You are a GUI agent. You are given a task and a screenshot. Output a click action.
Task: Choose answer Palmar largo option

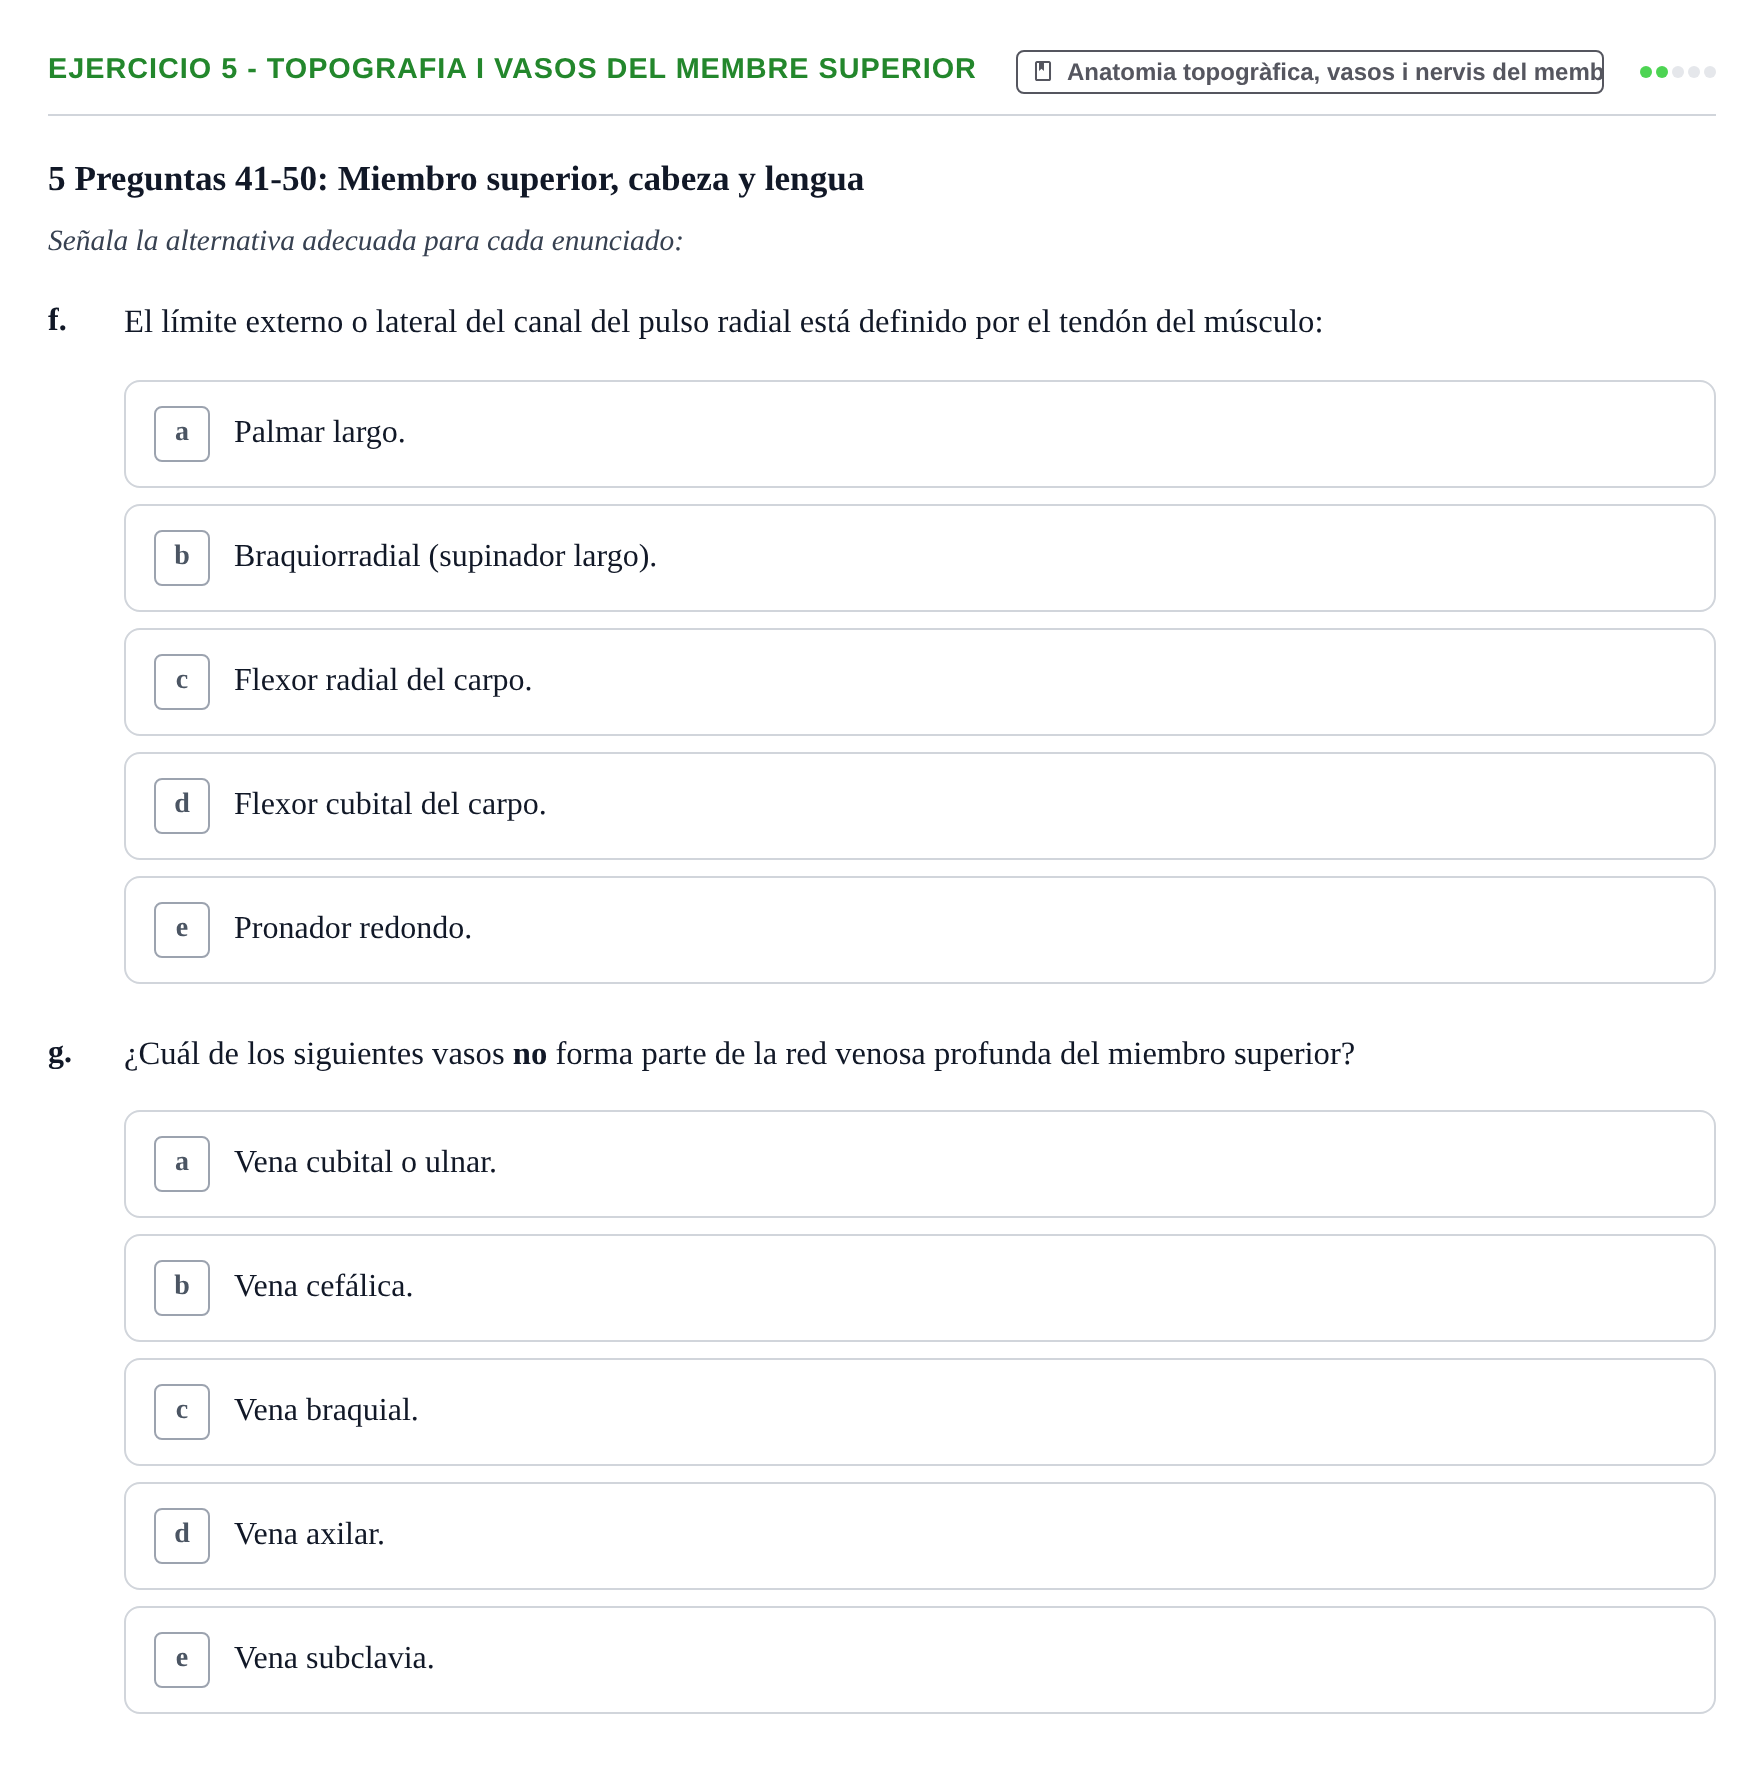(x=920, y=434)
